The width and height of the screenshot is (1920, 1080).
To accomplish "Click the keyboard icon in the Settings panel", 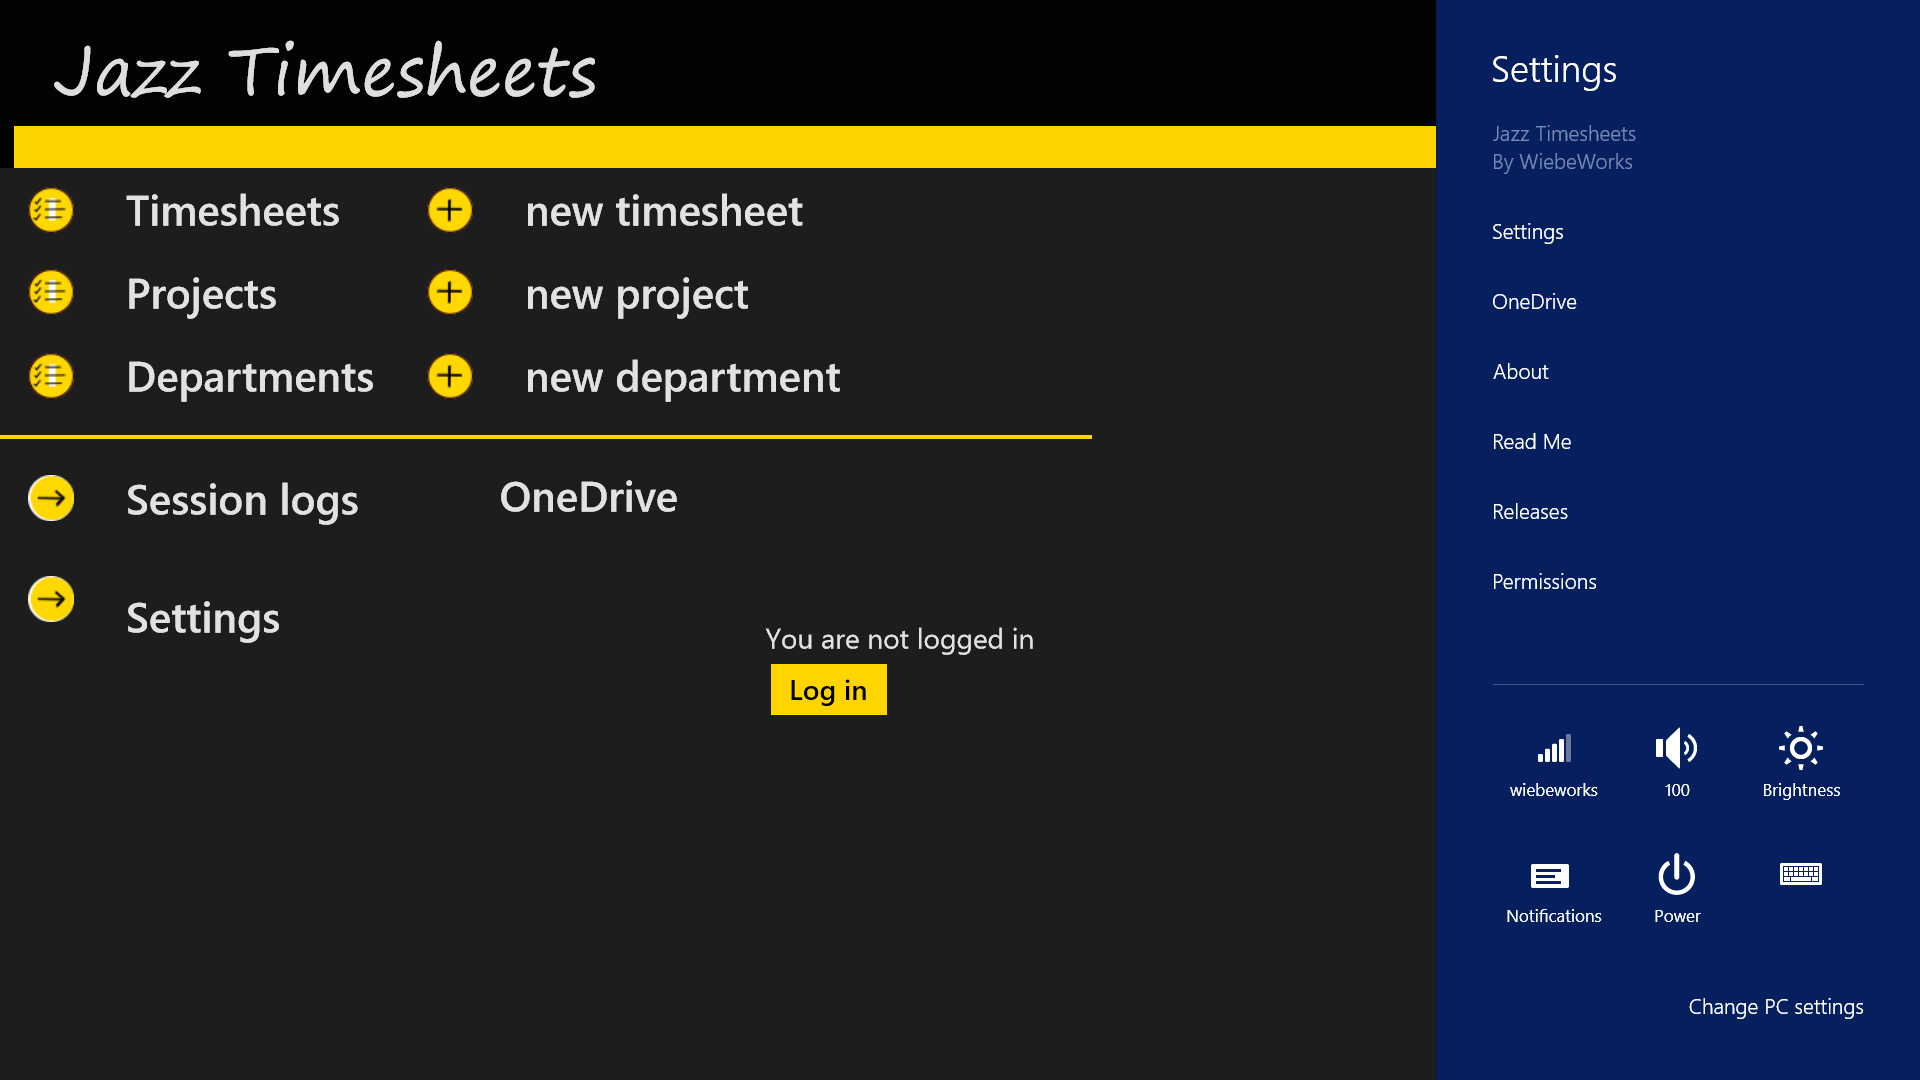I will pyautogui.click(x=1800, y=875).
